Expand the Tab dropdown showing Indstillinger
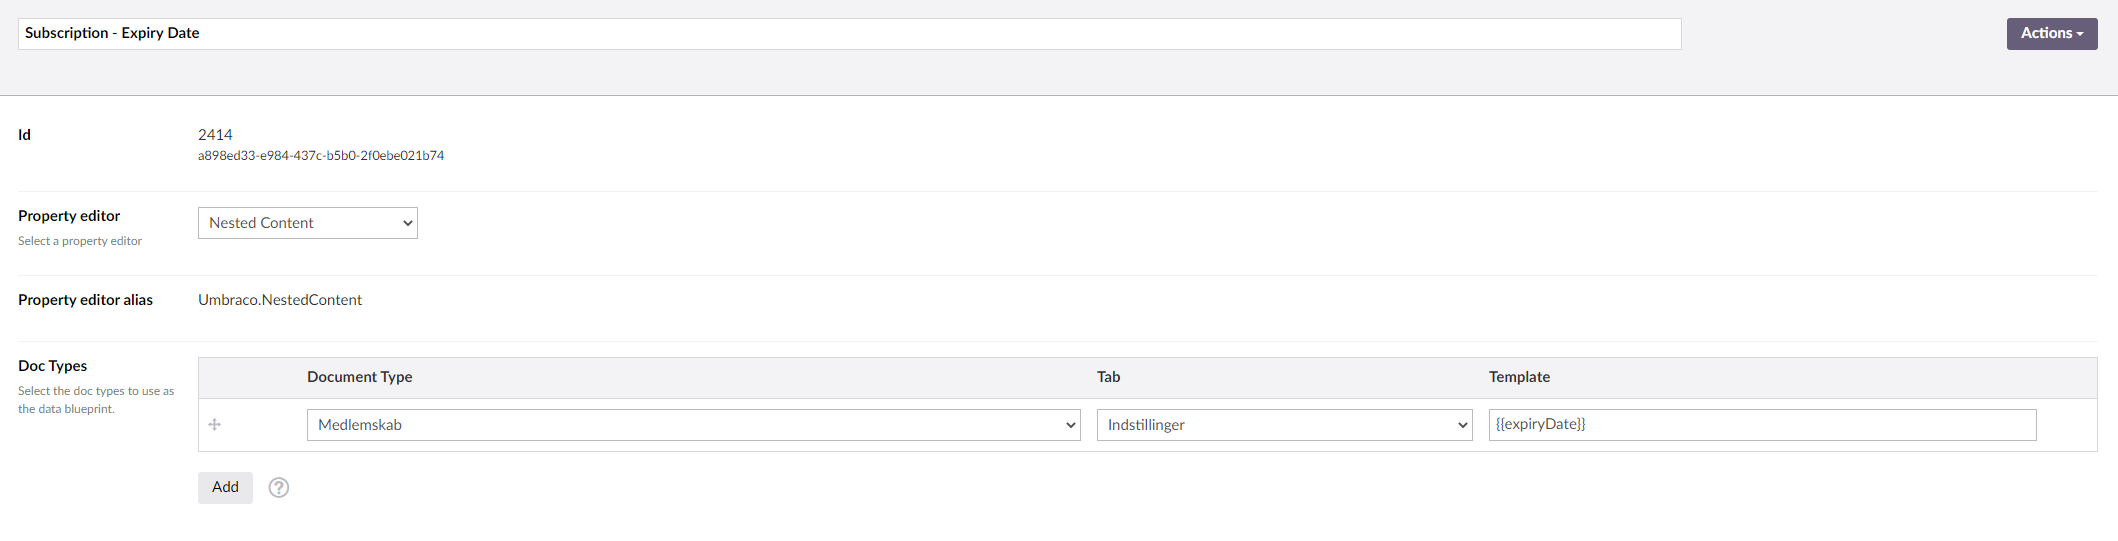 point(1284,425)
